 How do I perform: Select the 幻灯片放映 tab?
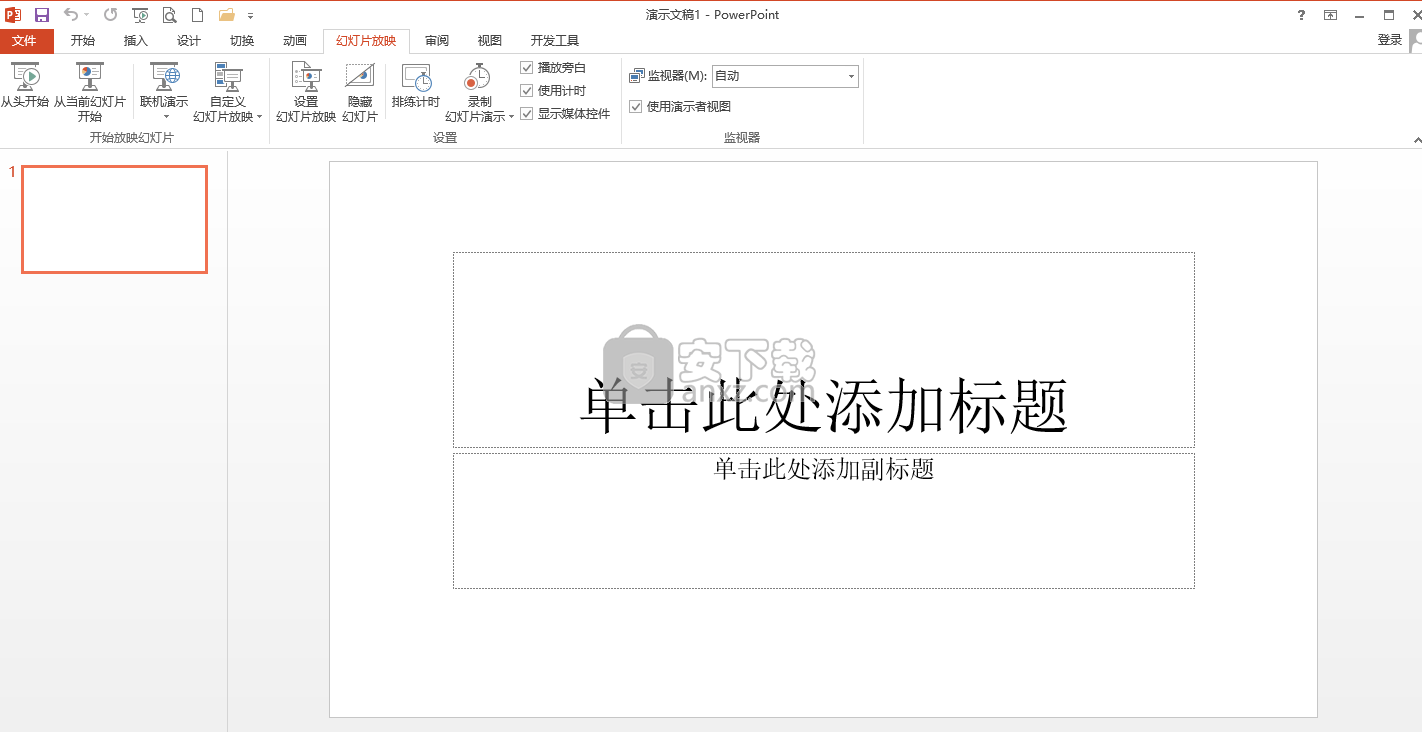(x=366, y=41)
